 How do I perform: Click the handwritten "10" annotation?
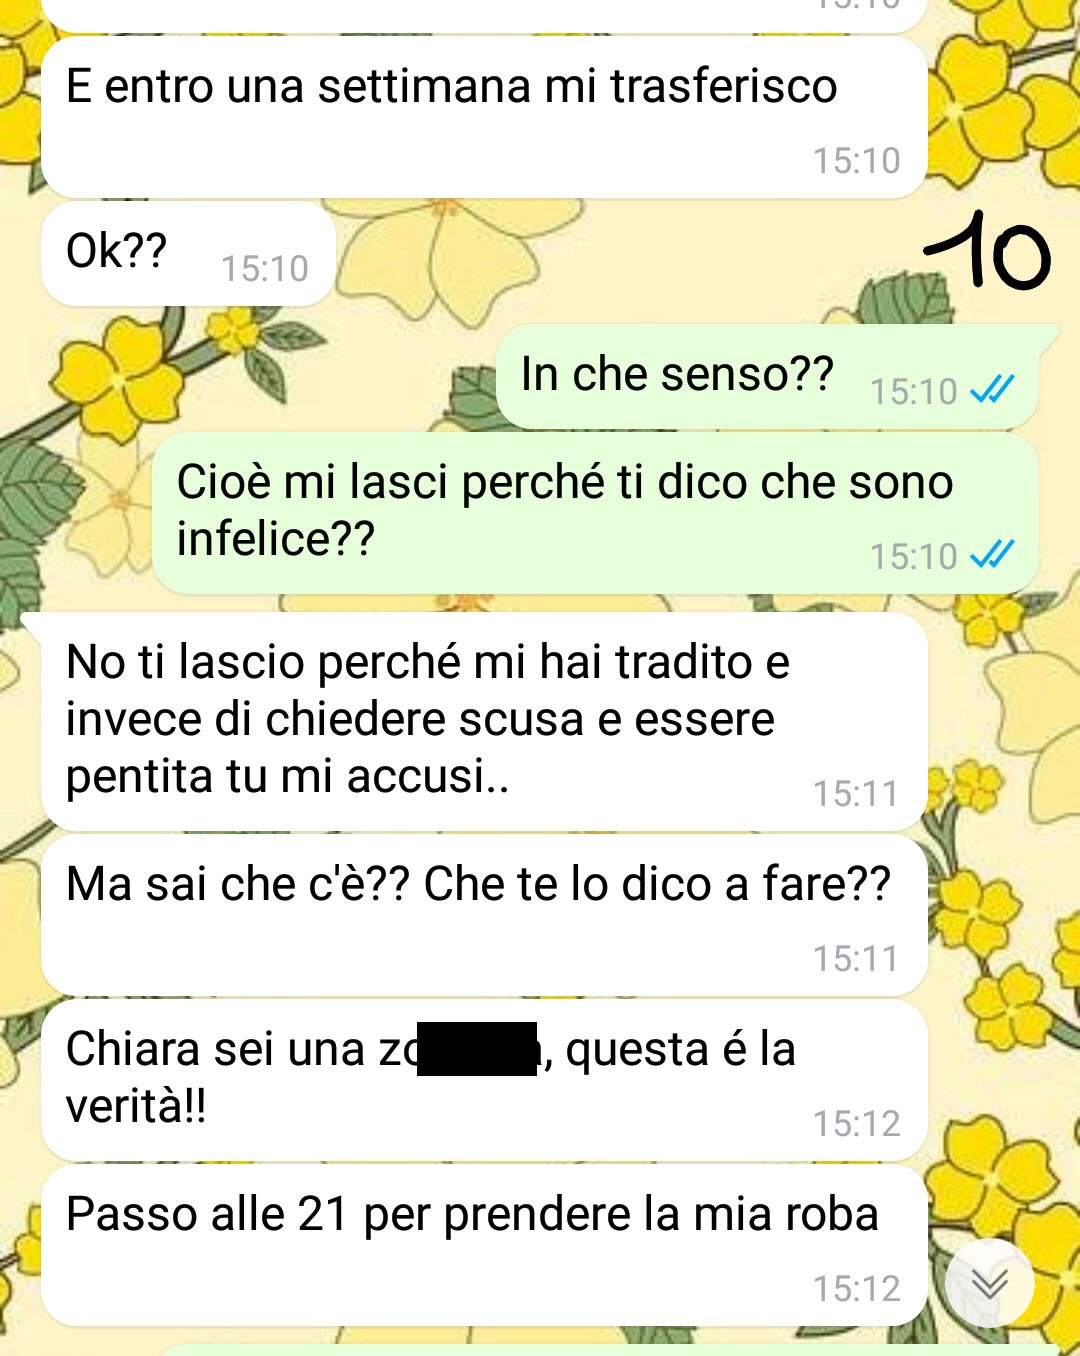click(988, 250)
